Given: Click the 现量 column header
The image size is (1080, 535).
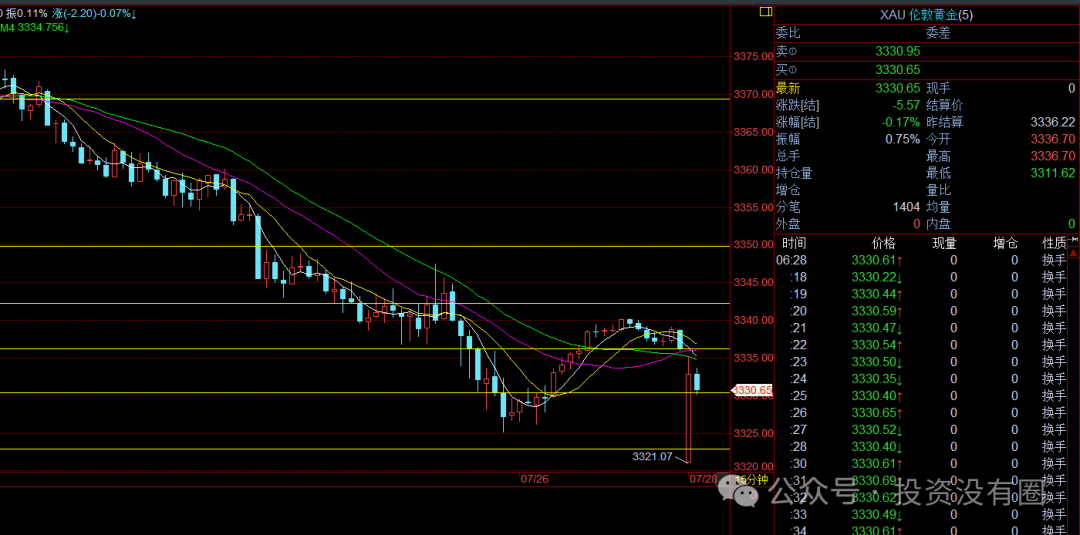Looking at the screenshot, I should click(945, 243).
